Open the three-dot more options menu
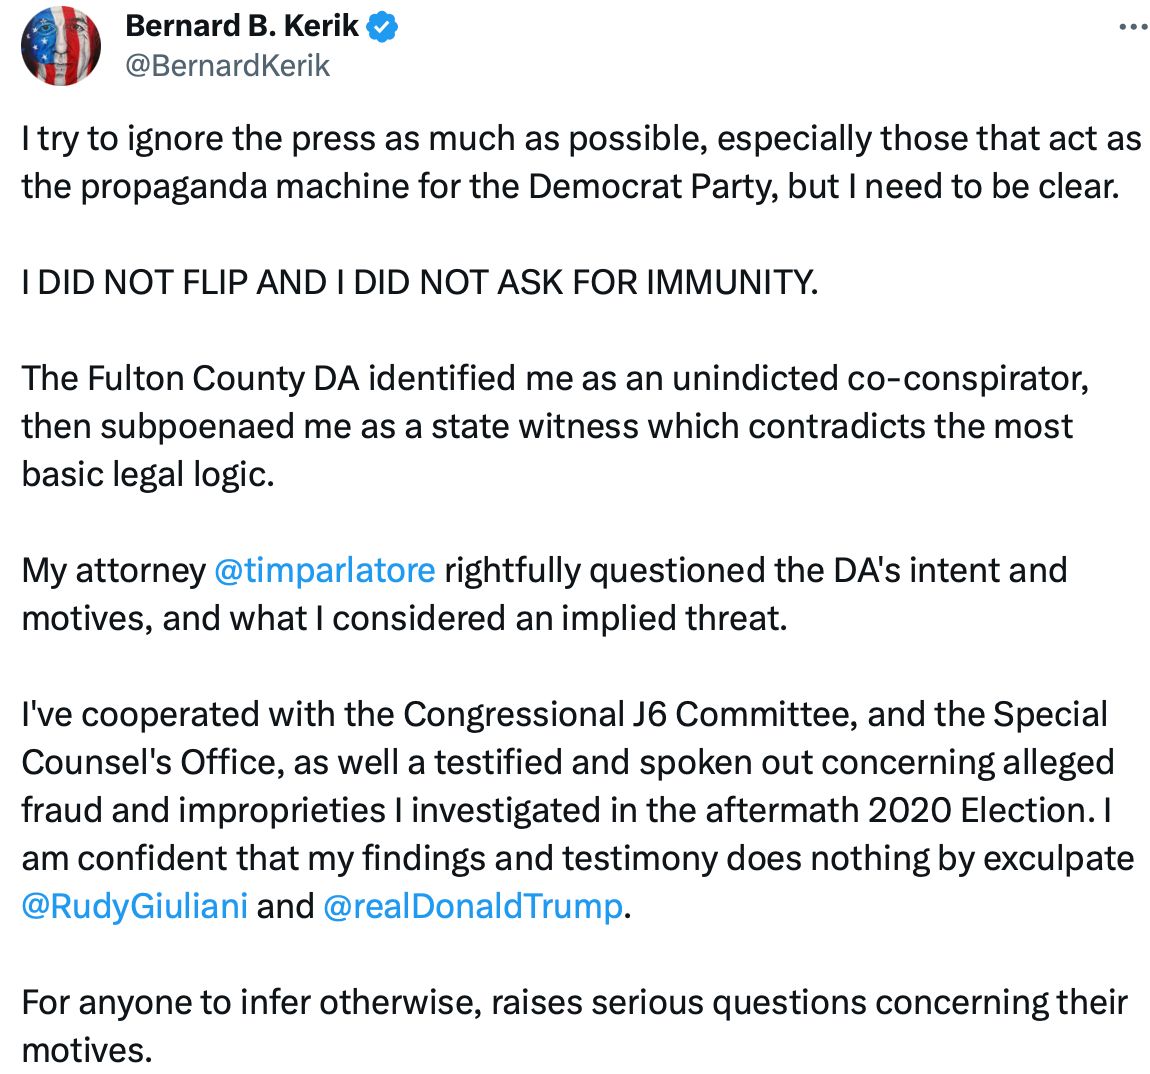 pyautogui.click(x=1132, y=27)
